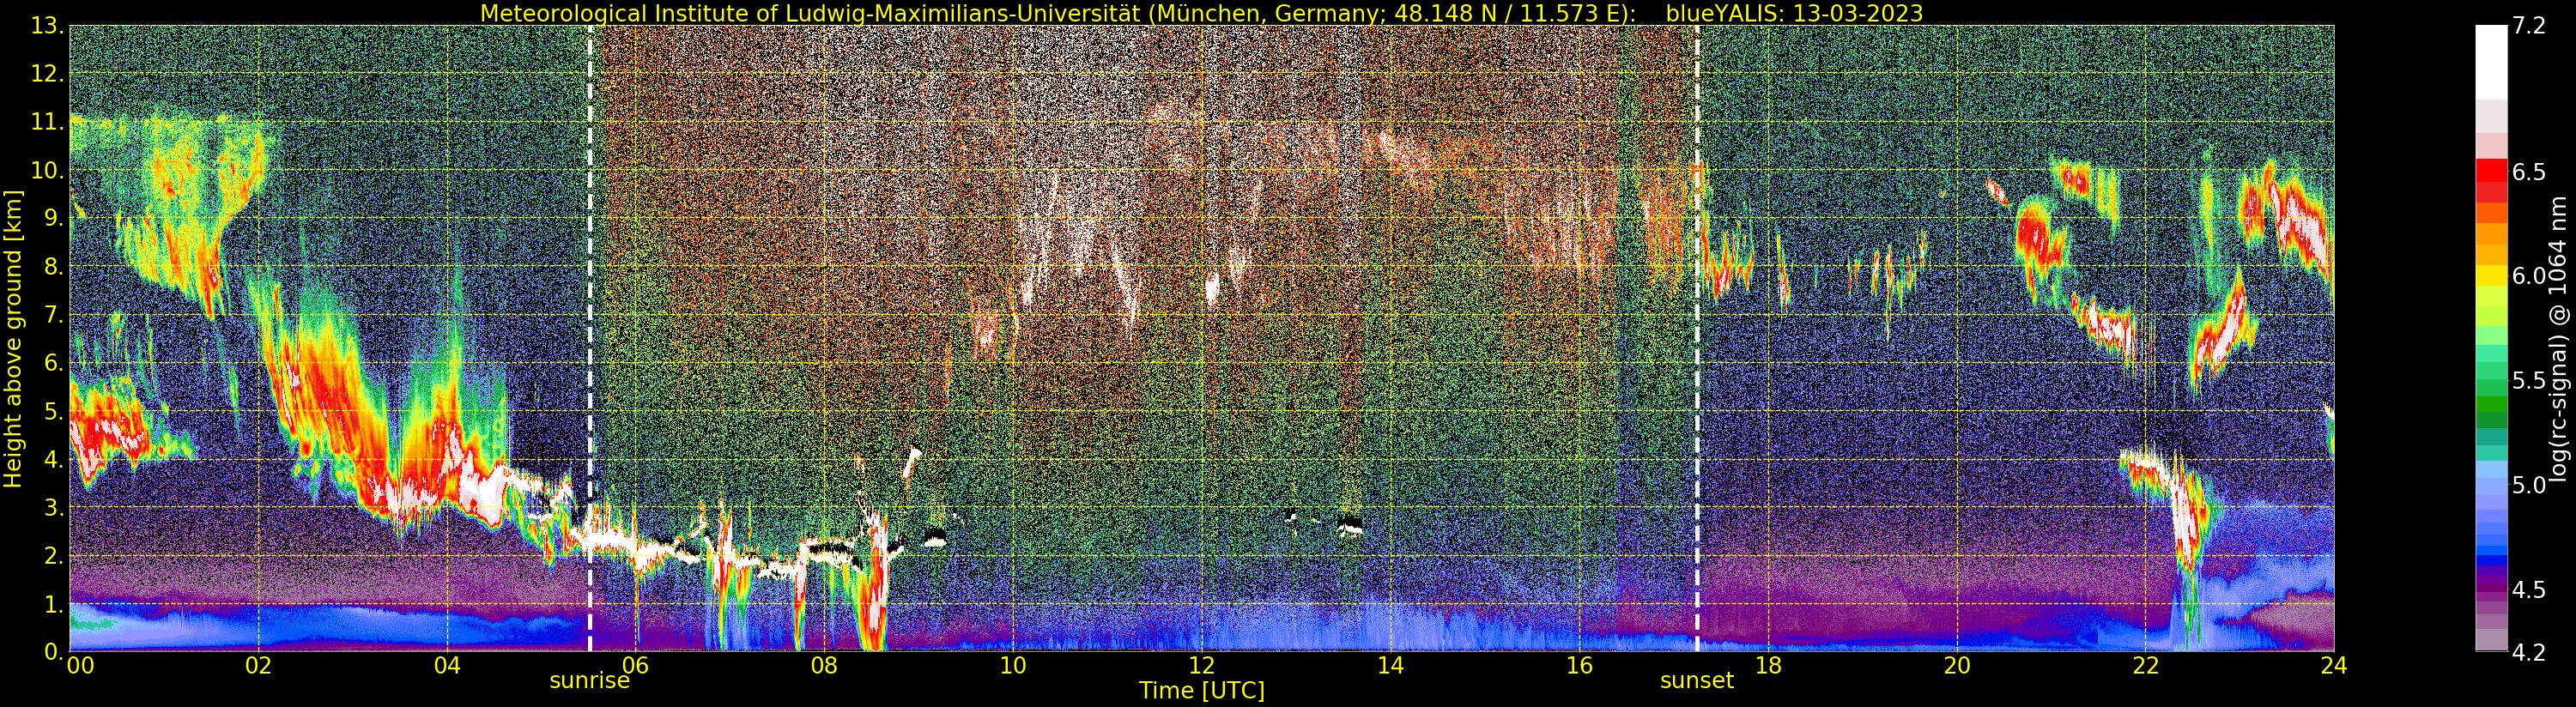Pick the red colorbar segment beside 6.5

click(2491, 170)
